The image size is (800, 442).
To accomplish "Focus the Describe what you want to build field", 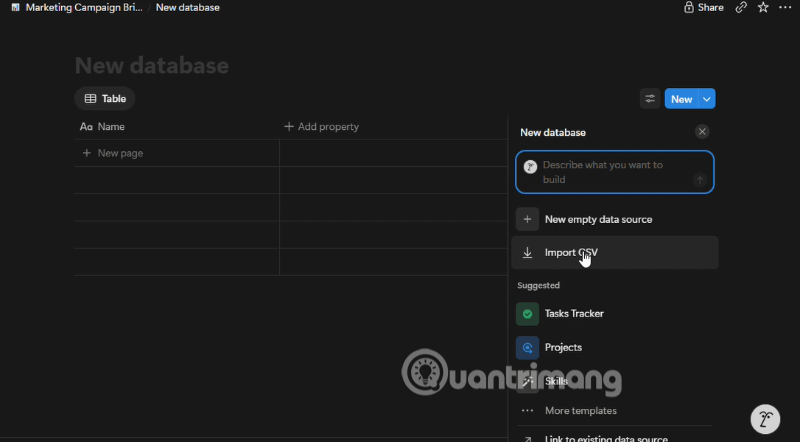I will [614, 172].
